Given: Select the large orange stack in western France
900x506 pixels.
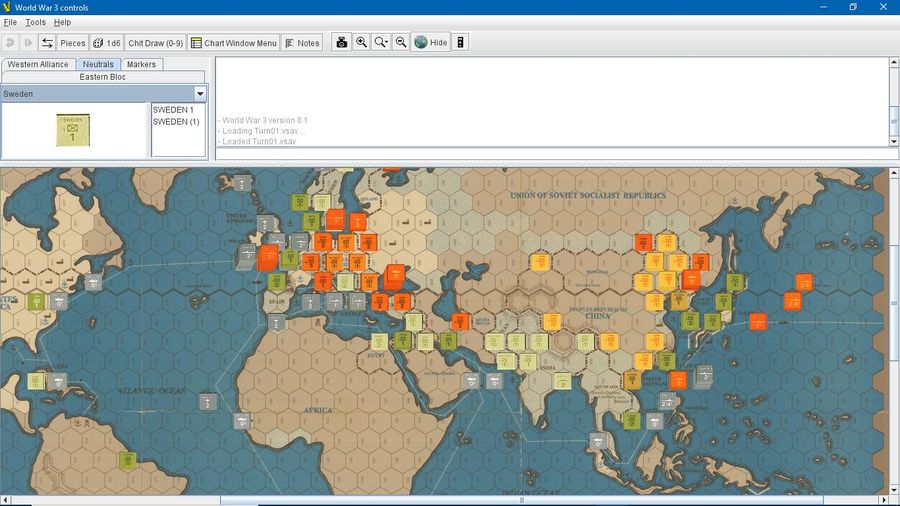Looking at the screenshot, I should [x=267, y=258].
